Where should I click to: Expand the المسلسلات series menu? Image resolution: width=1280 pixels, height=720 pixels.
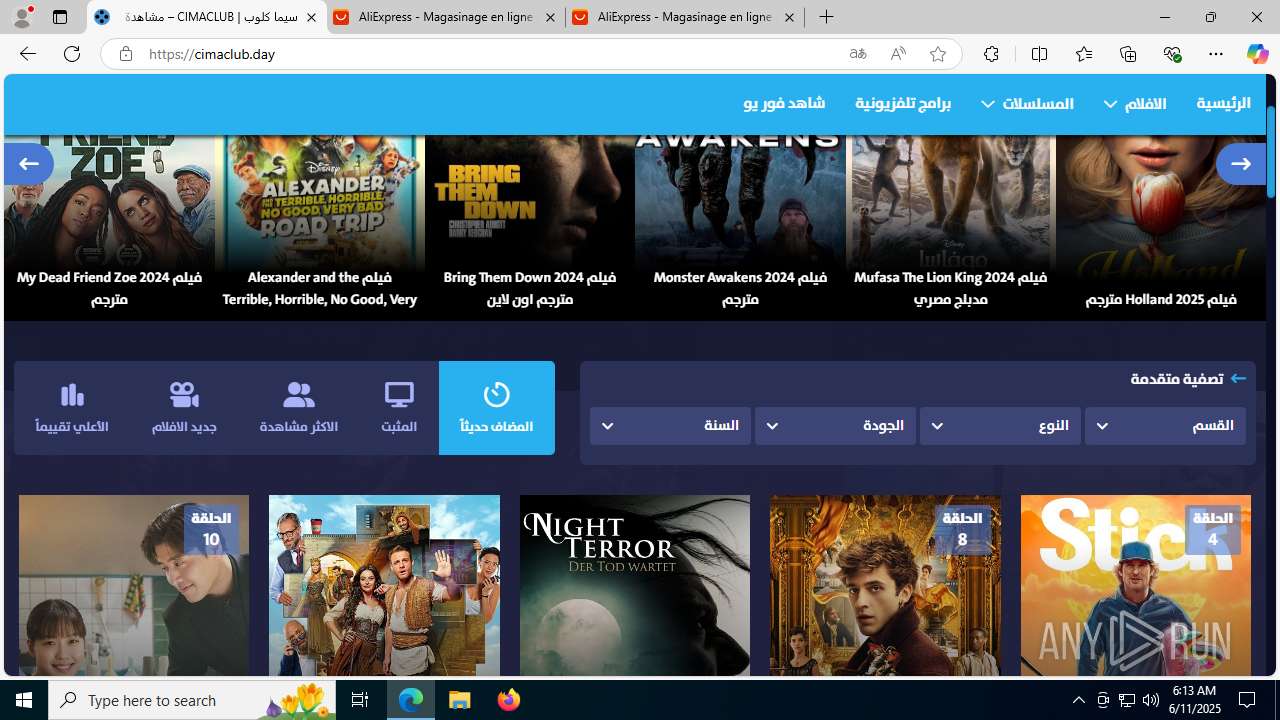[1027, 104]
